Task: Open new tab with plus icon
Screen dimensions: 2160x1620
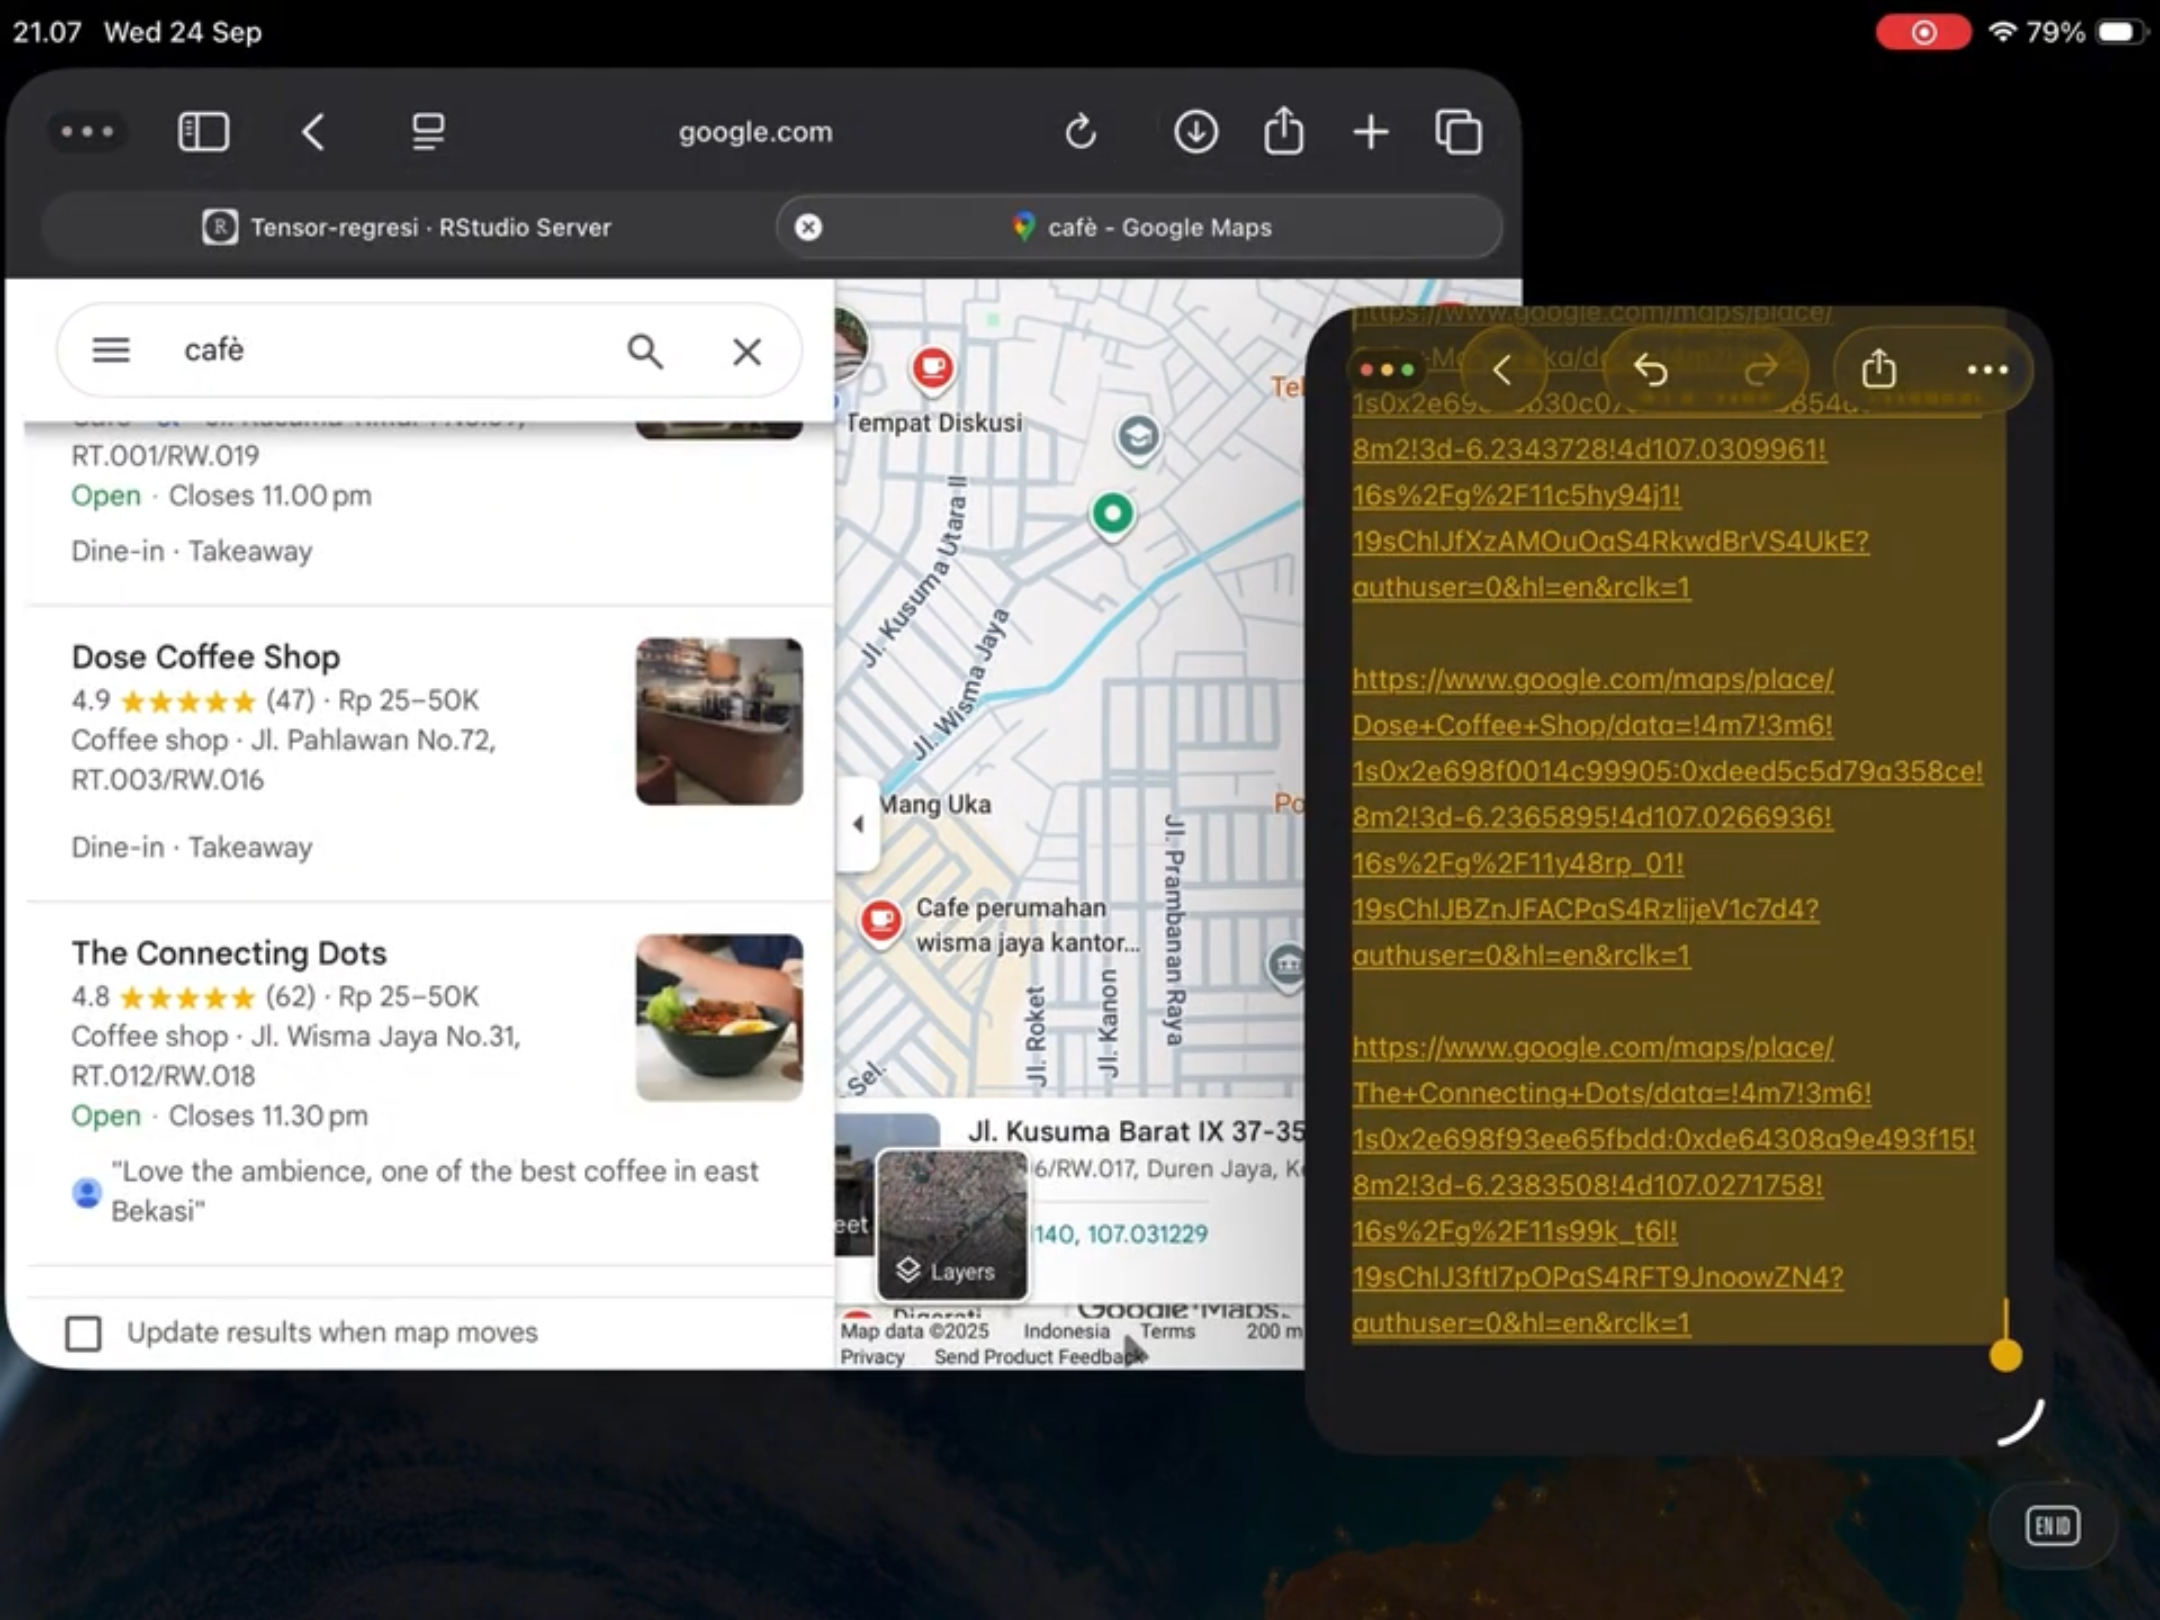Action: click(x=1370, y=132)
